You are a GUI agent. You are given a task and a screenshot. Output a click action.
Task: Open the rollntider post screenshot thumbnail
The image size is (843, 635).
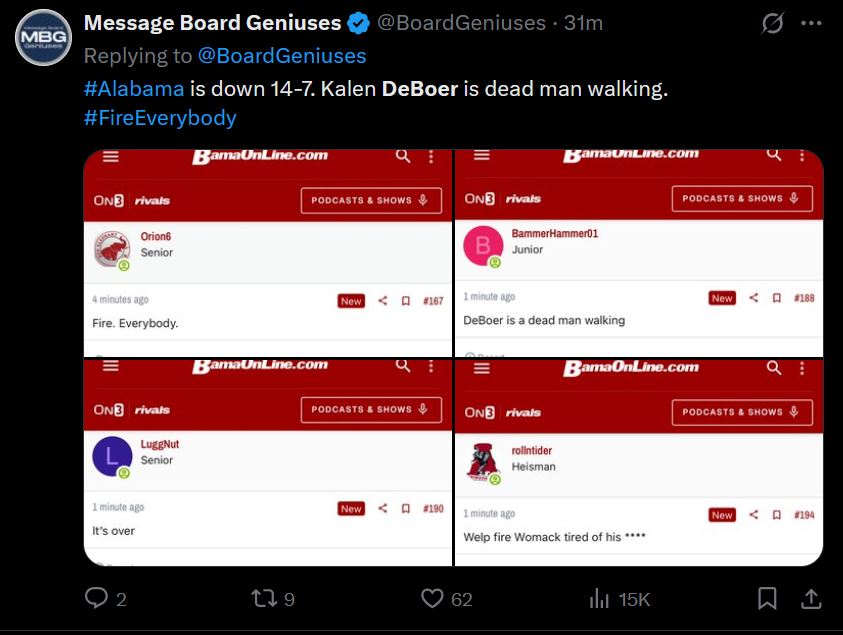[x=639, y=462]
